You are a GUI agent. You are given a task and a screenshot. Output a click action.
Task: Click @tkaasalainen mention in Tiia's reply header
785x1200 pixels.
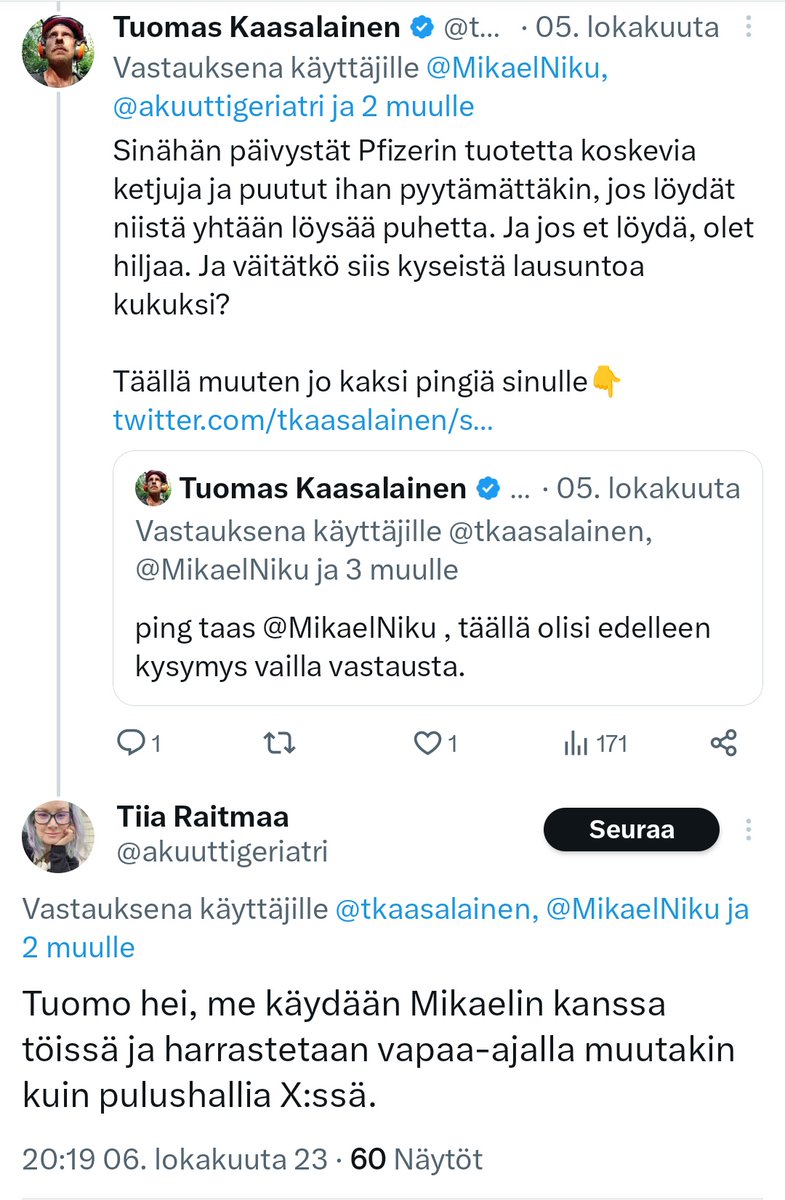pos(429,908)
